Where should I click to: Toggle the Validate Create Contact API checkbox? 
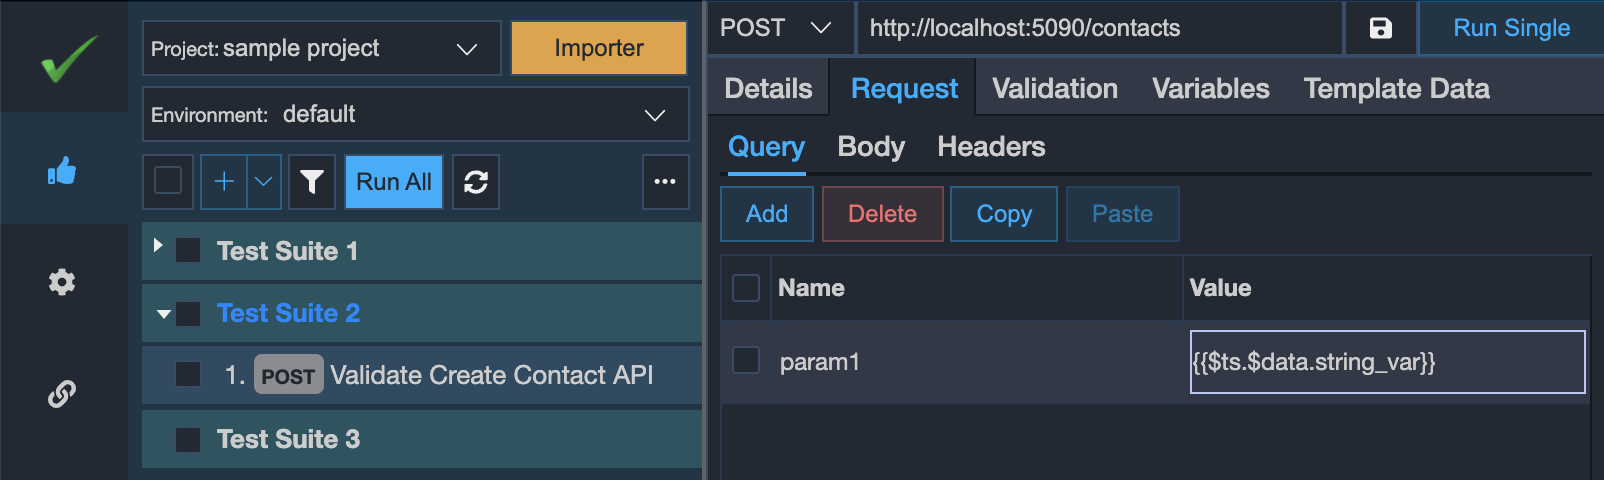tap(188, 374)
